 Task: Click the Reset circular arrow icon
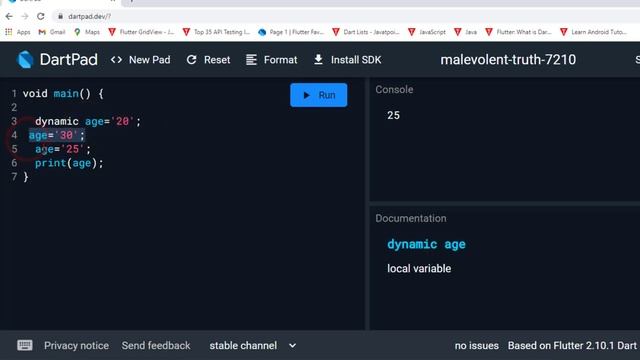pyautogui.click(x=191, y=60)
